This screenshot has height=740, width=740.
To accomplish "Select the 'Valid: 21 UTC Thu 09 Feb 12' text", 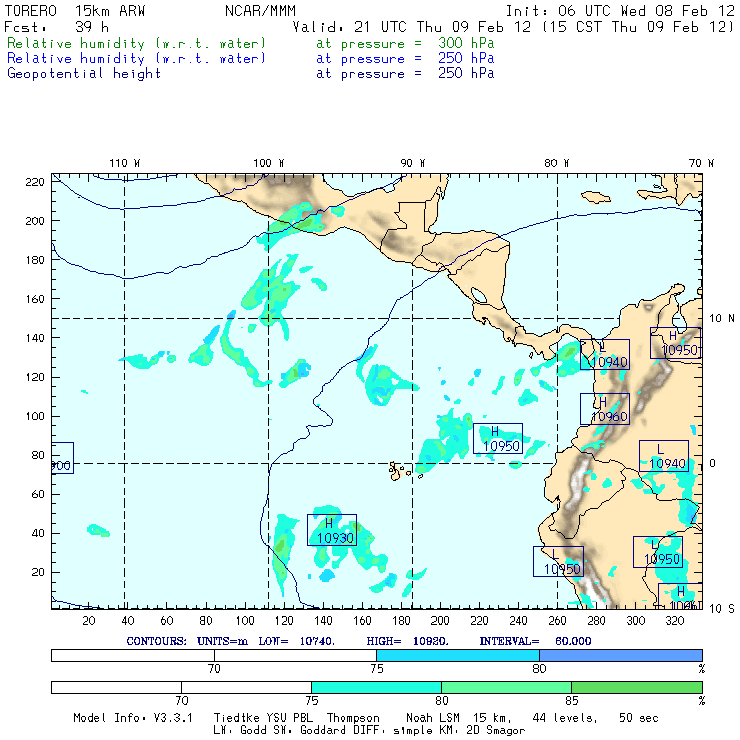I will tap(412, 27).
